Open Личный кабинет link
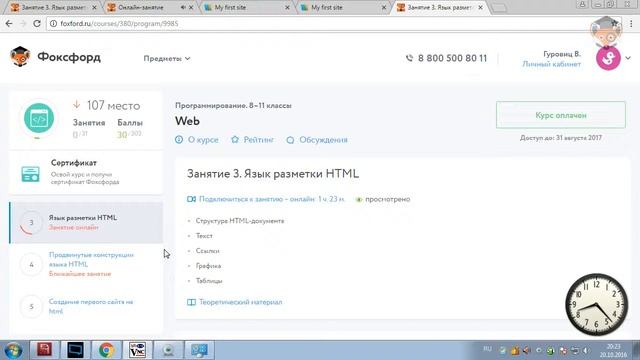Image resolution: width=640 pixels, height=360 pixels. tap(551, 64)
